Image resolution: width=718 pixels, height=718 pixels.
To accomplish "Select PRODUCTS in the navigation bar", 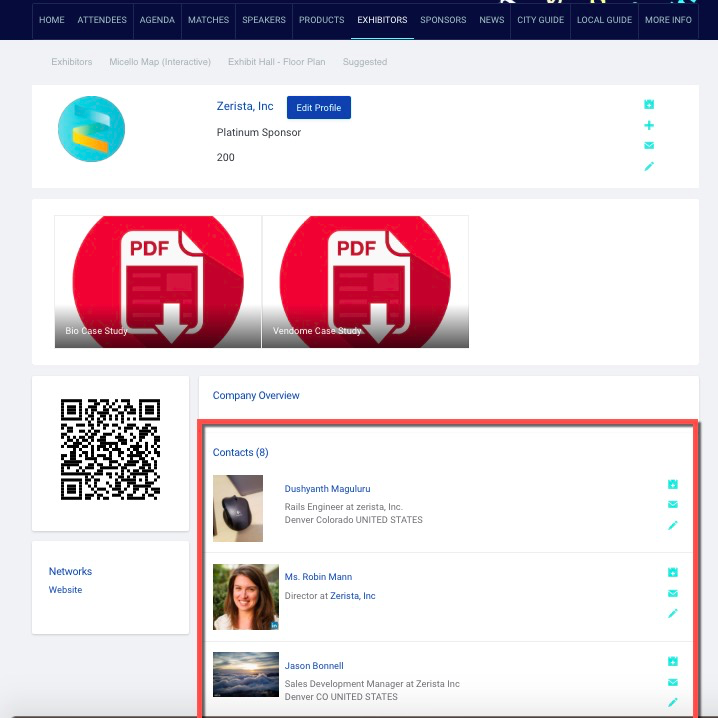I will click(321, 20).
